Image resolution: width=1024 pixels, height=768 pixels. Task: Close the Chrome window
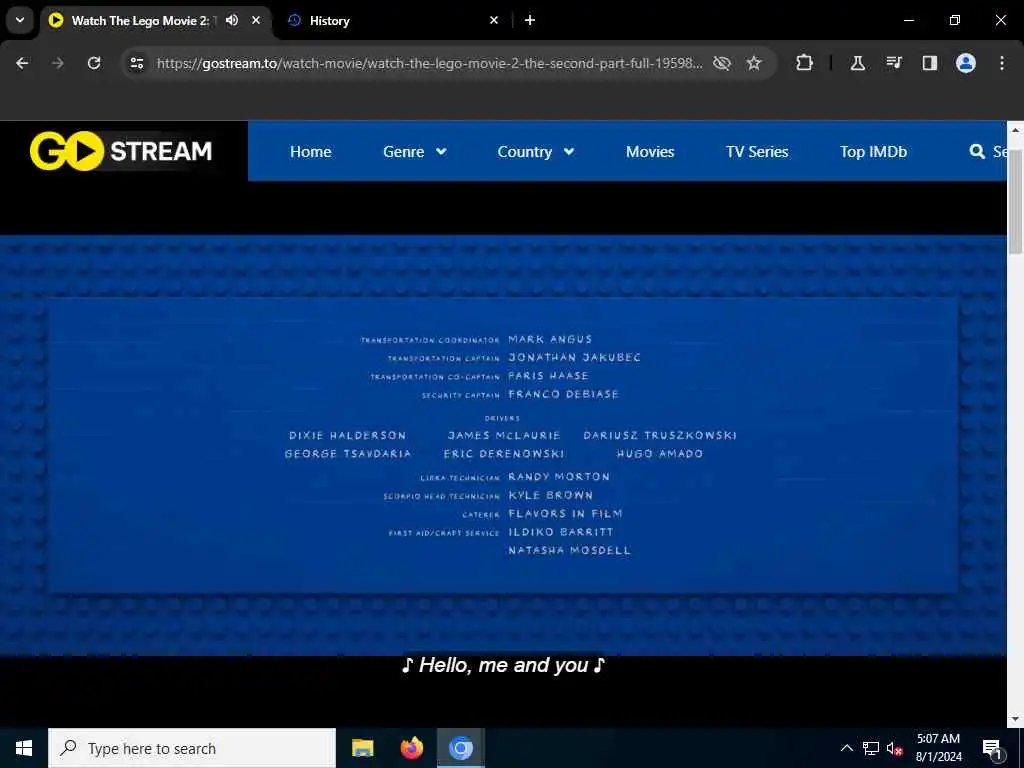[x=1000, y=20]
